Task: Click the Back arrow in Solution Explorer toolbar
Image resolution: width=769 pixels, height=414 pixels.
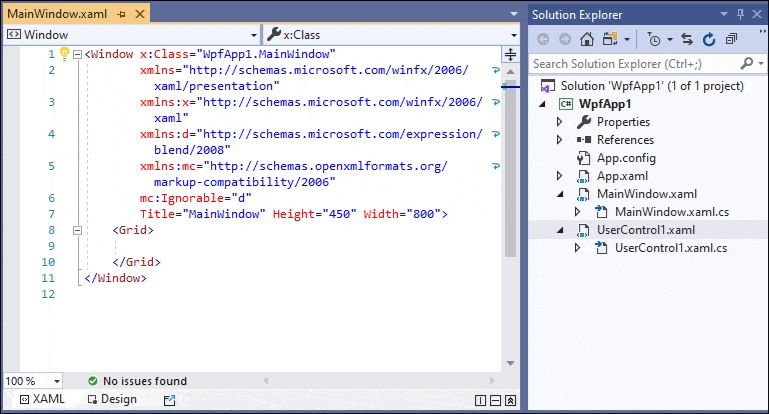Action: coord(543,39)
